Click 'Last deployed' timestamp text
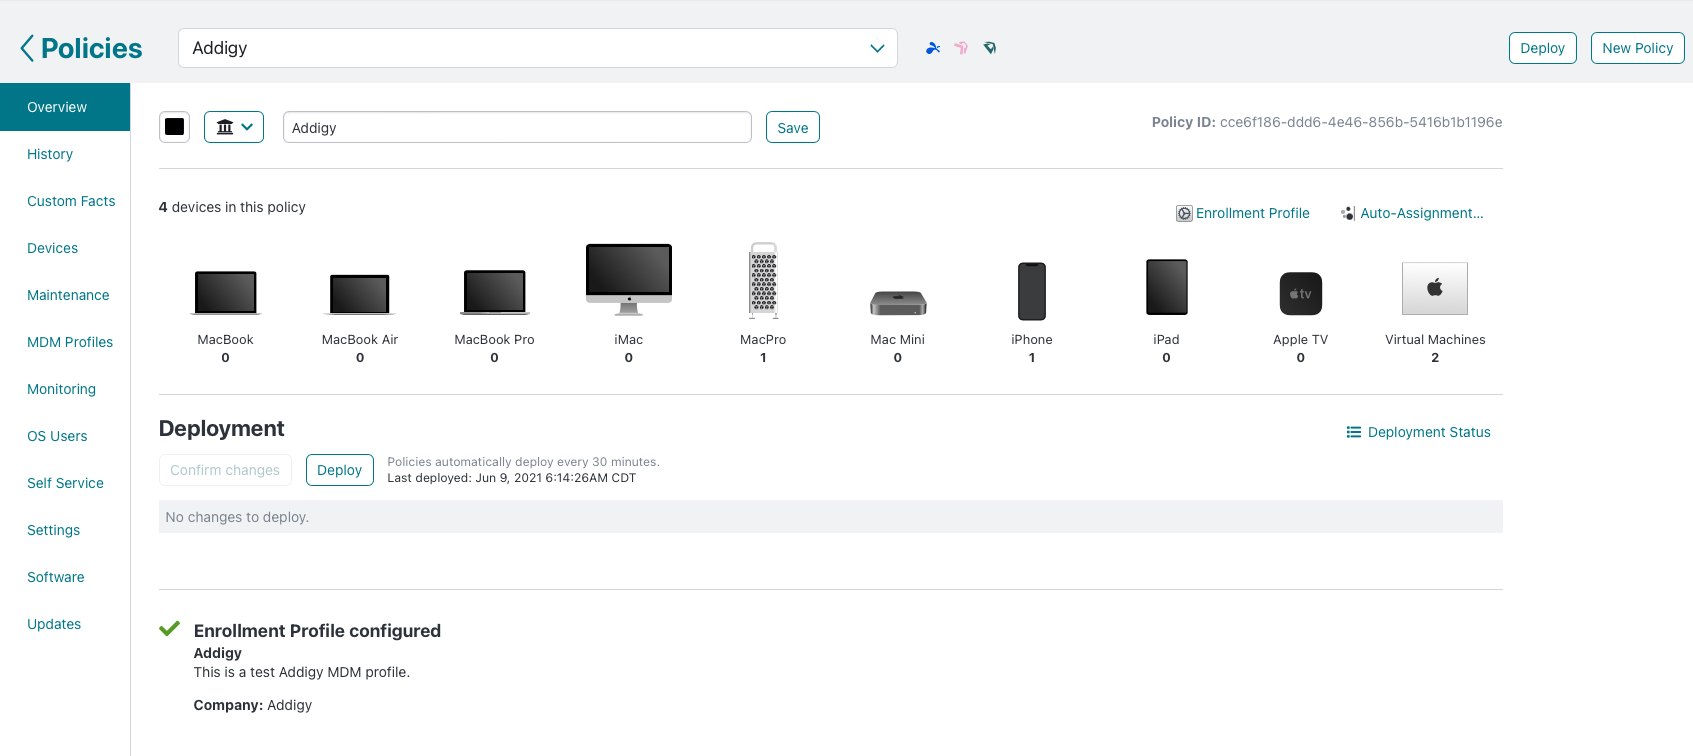 coord(511,478)
